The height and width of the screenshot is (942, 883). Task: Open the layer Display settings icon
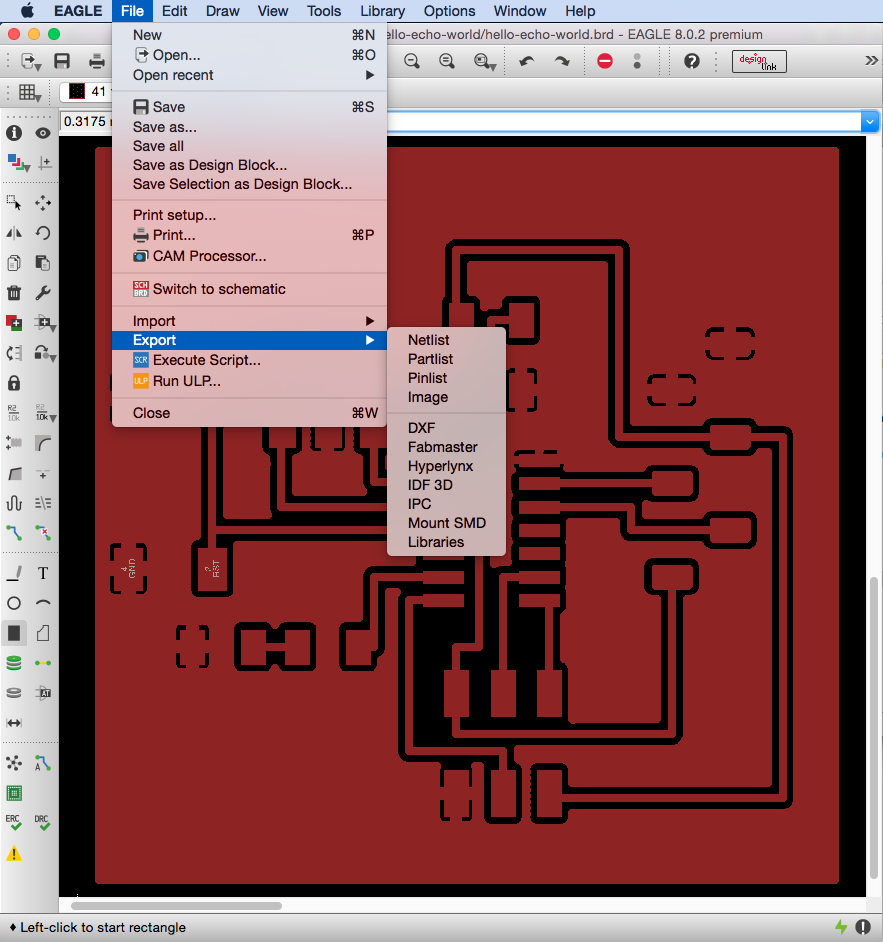pos(17,162)
